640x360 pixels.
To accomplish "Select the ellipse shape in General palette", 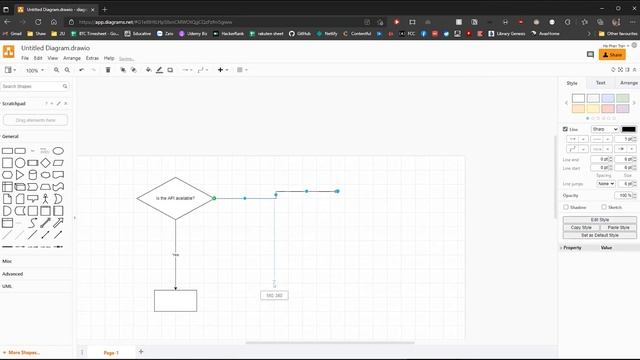I will (58, 151).
